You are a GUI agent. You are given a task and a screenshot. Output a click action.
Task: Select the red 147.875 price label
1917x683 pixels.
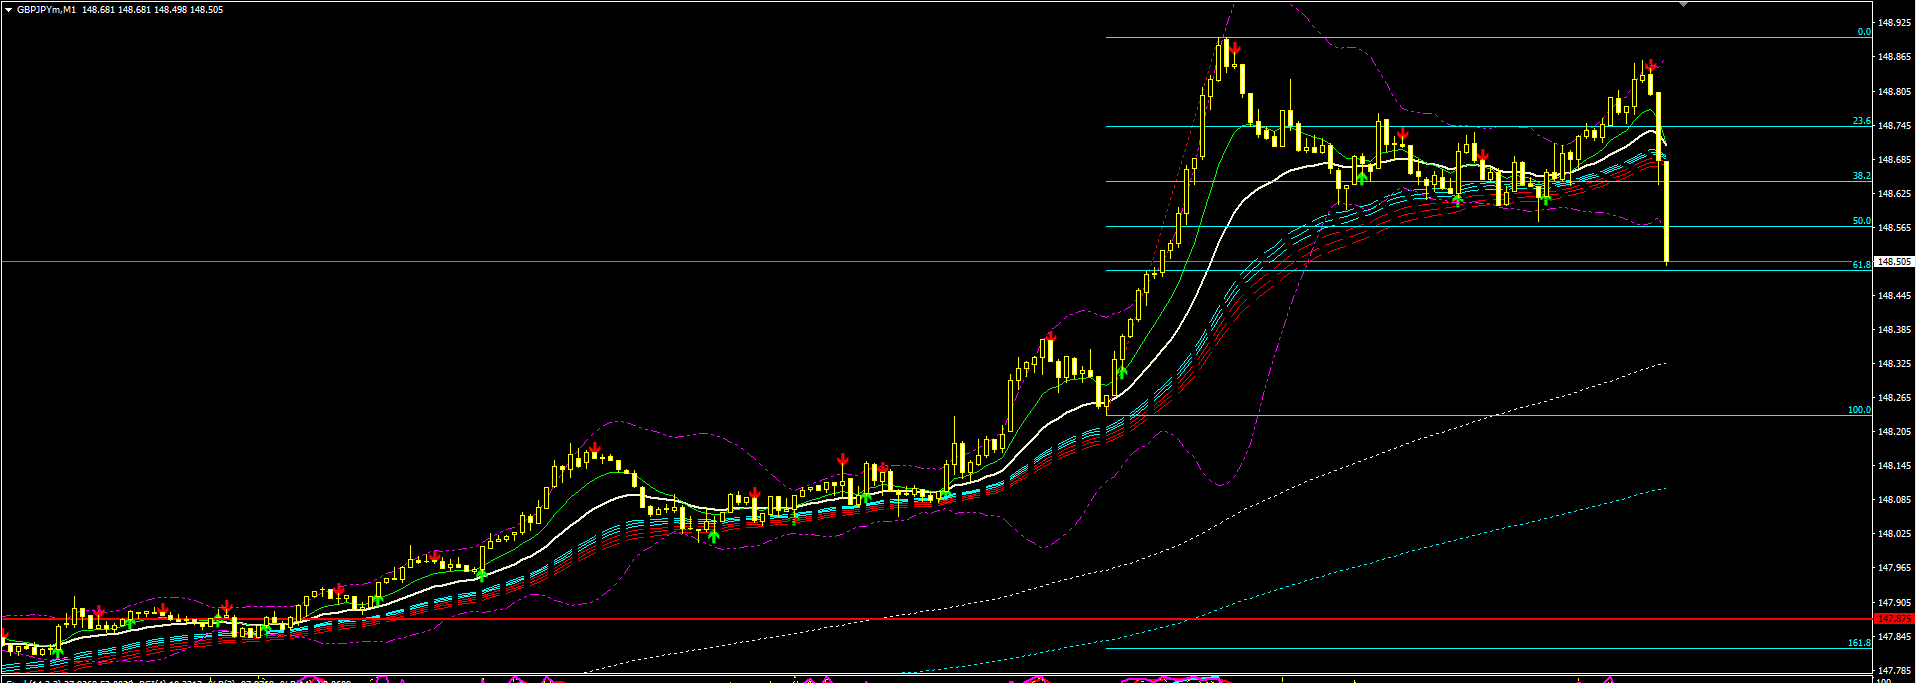[x=1893, y=619]
